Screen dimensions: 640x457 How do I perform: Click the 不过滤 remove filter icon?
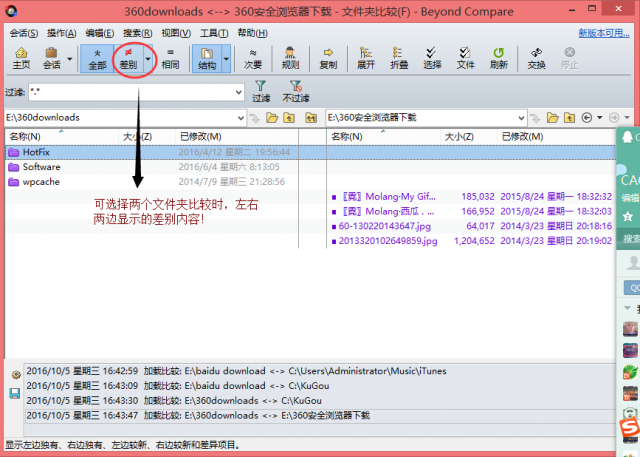coord(296,91)
